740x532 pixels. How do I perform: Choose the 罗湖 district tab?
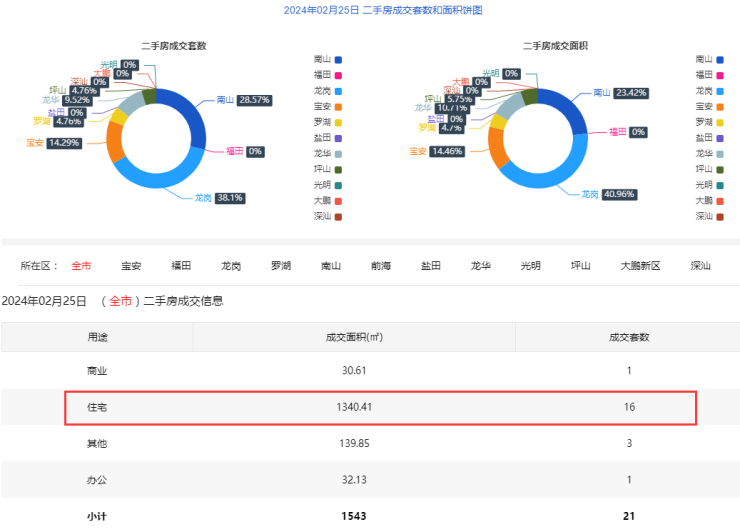click(281, 266)
